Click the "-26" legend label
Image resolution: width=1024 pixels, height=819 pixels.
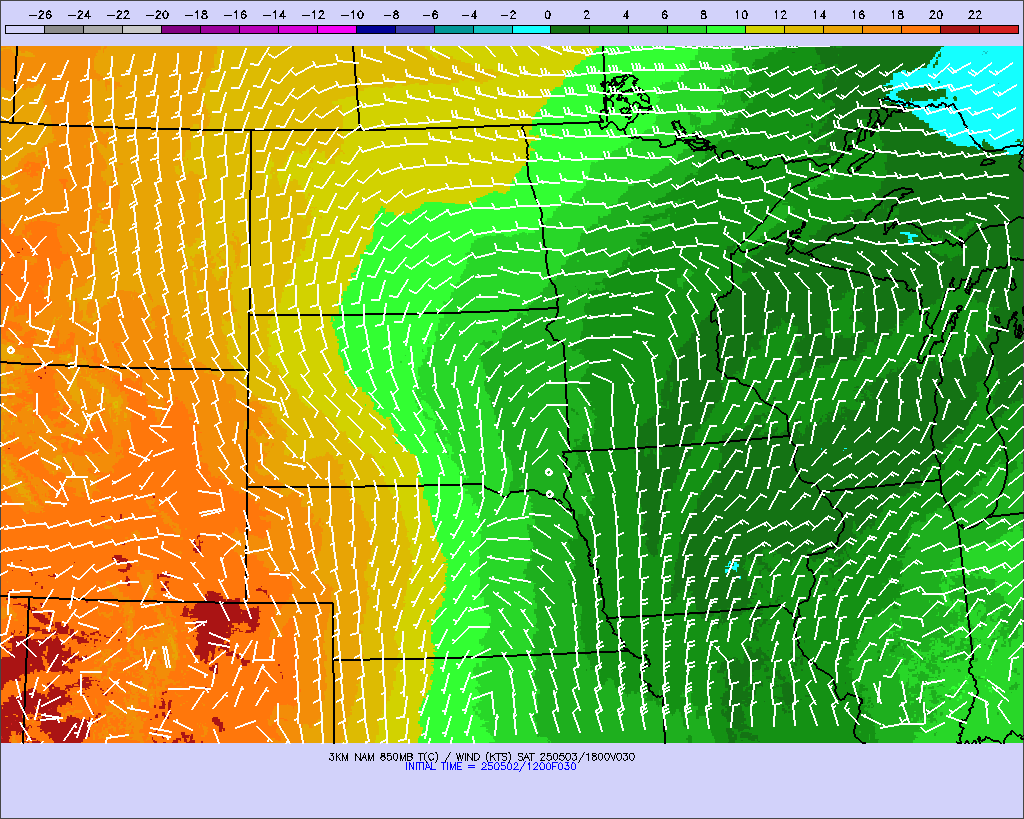tap(40, 14)
